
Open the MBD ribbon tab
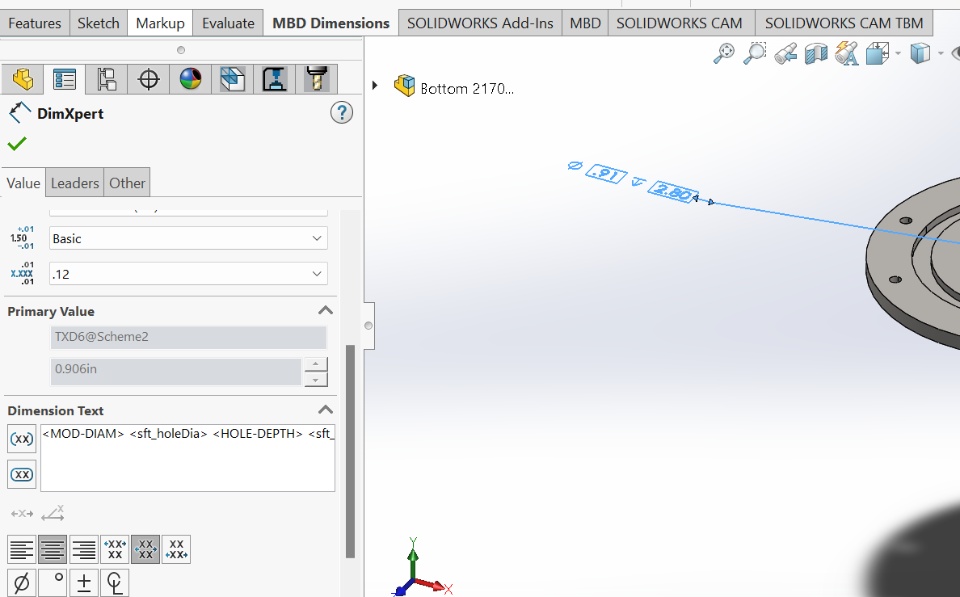tap(585, 23)
